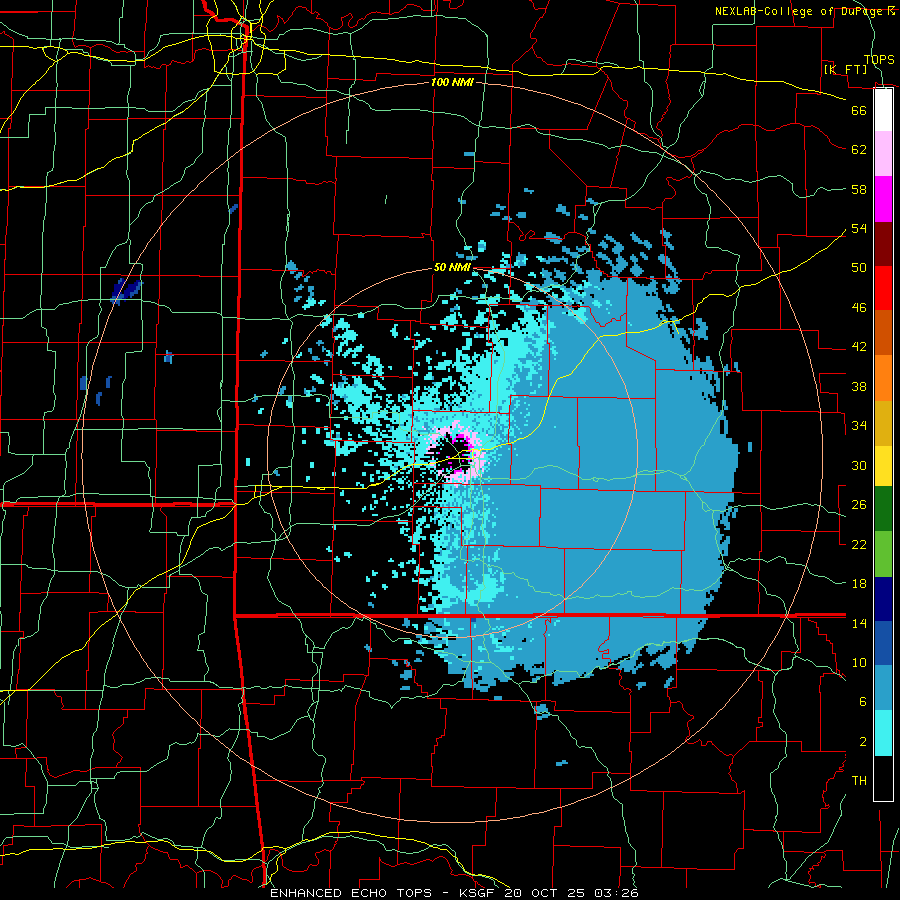The height and width of the screenshot is (900, 900).
Task: Click the yellow legend swatch
Action: click(x=883, y=465)
